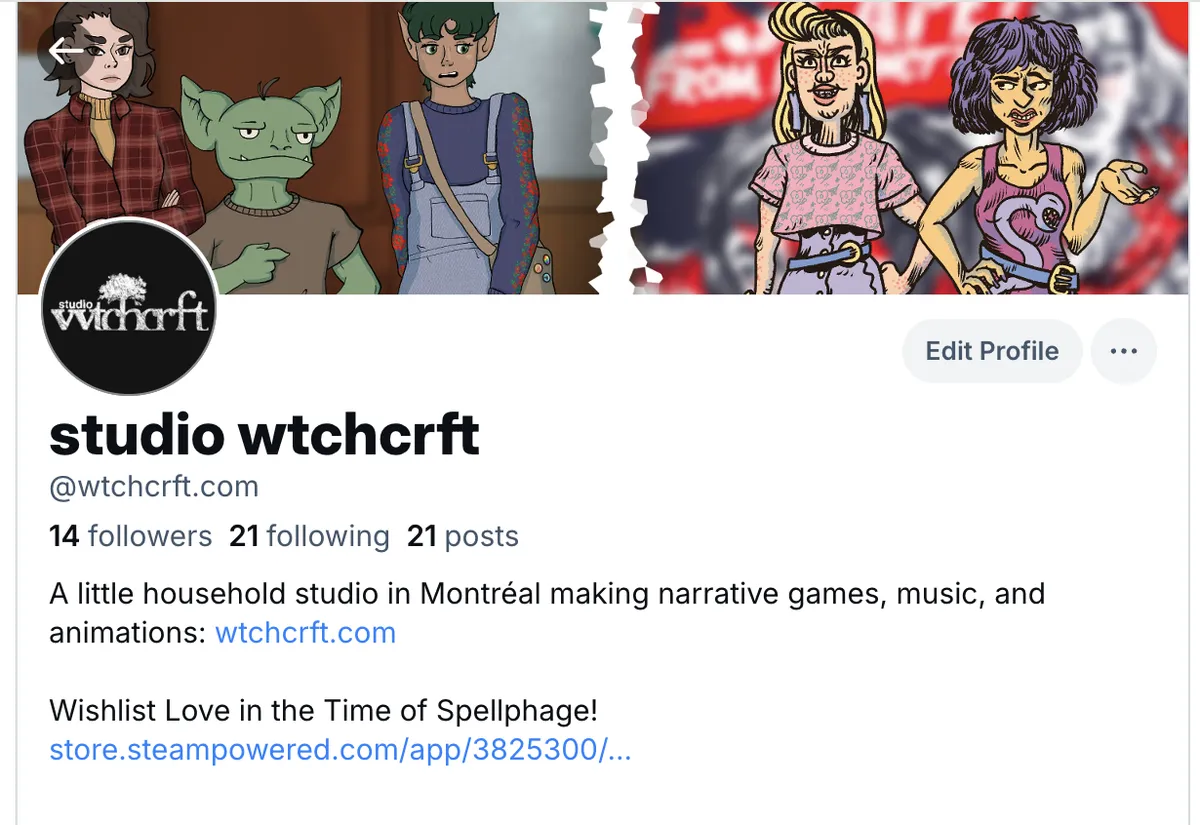This screenshot has width=1200, height=825.
Task: Click the studio wtchcrft display name
Action: 265,434
